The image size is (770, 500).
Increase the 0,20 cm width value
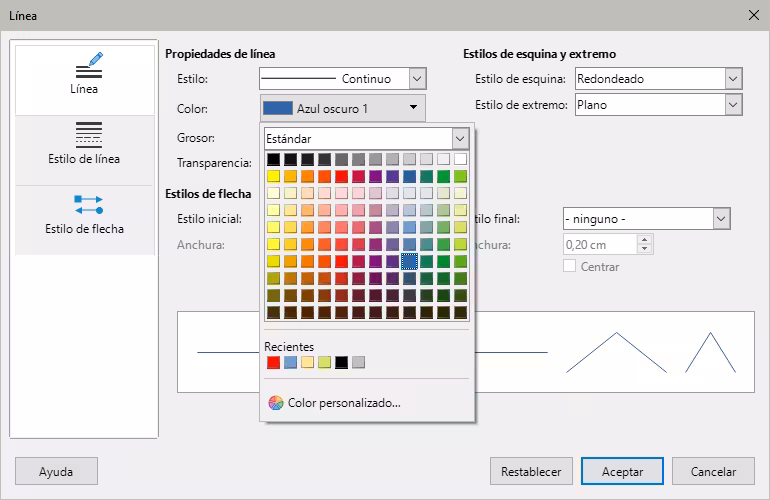644,240
